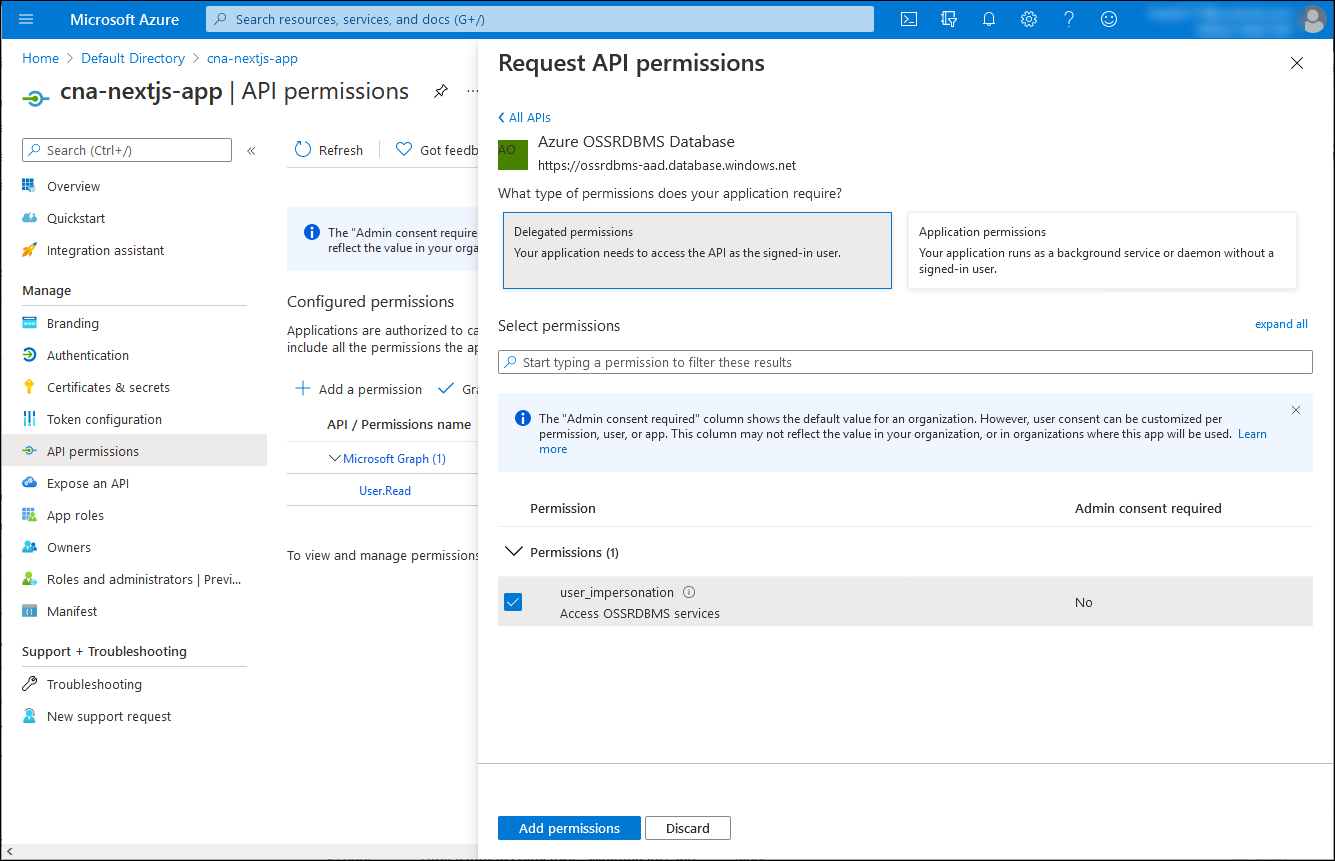
Task: Click the Grant consent checkmark icon
Action: tap(446, 389)
